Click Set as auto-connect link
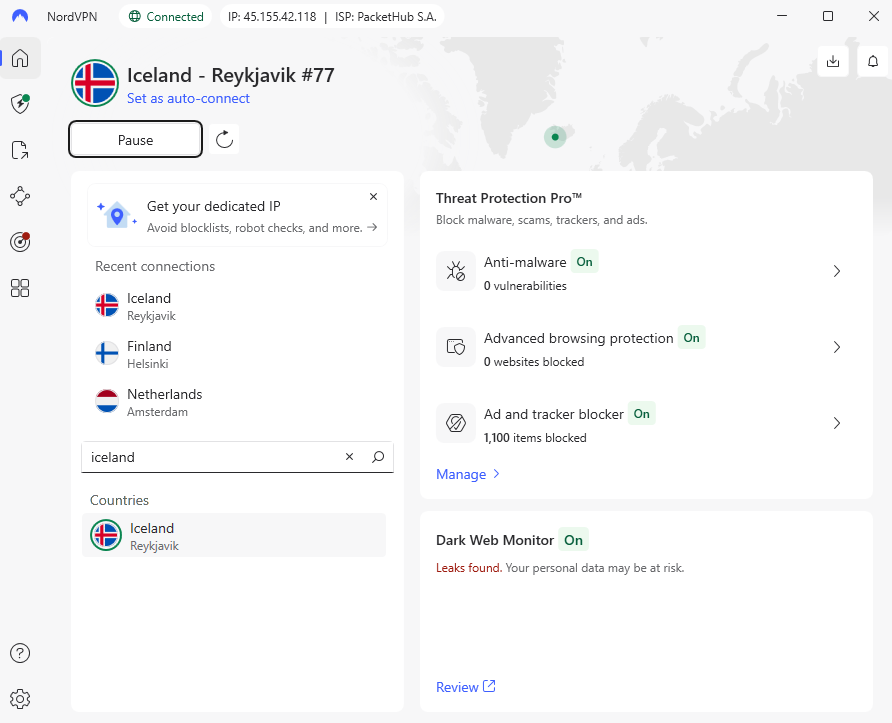892x723 pixels. [188, 98]
